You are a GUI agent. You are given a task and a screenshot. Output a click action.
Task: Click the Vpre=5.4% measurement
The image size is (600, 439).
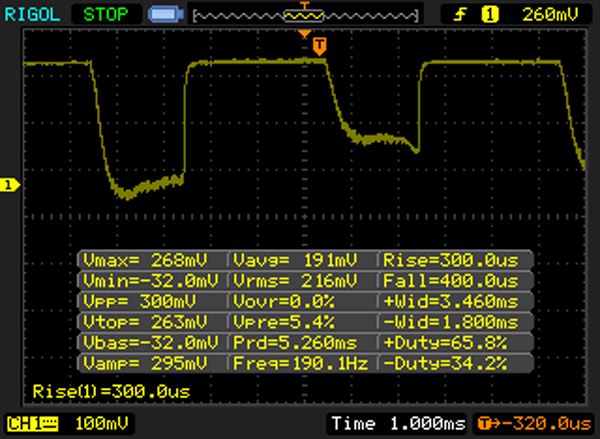tap(284, 322)
